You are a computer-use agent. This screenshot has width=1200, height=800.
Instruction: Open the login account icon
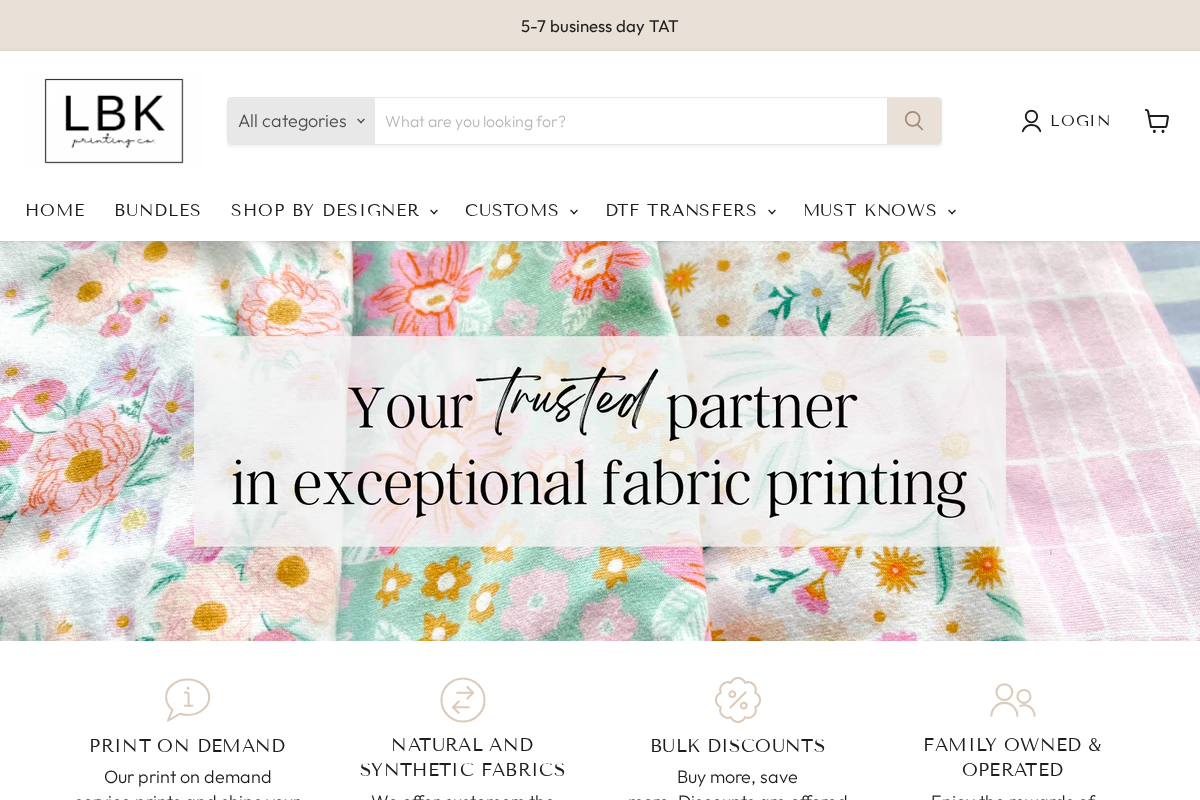pos(1030,120)
